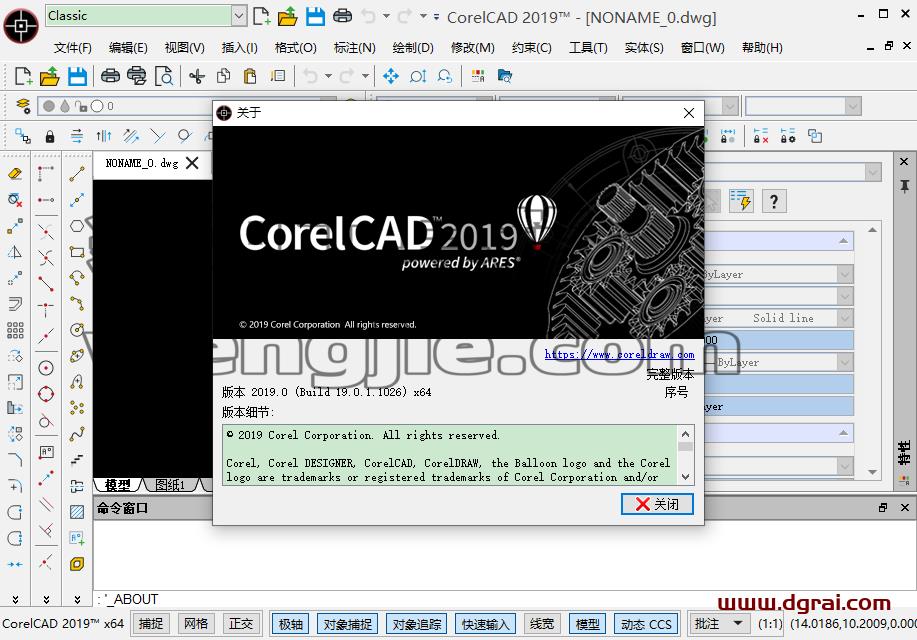917x640 pixels.
Task: Open the 修改(M) menu
Action: 473,48
